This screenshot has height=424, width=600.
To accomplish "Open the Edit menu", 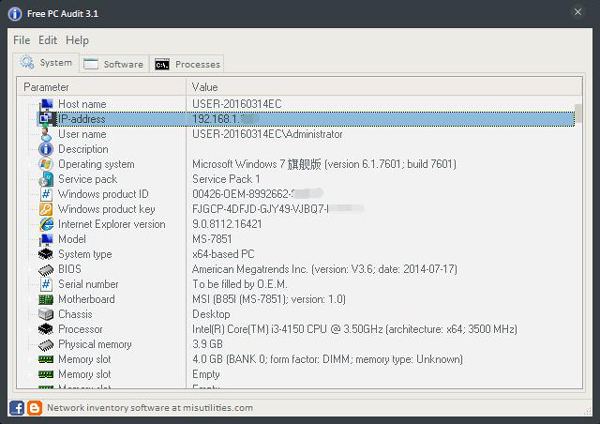I will click(47, 40).
